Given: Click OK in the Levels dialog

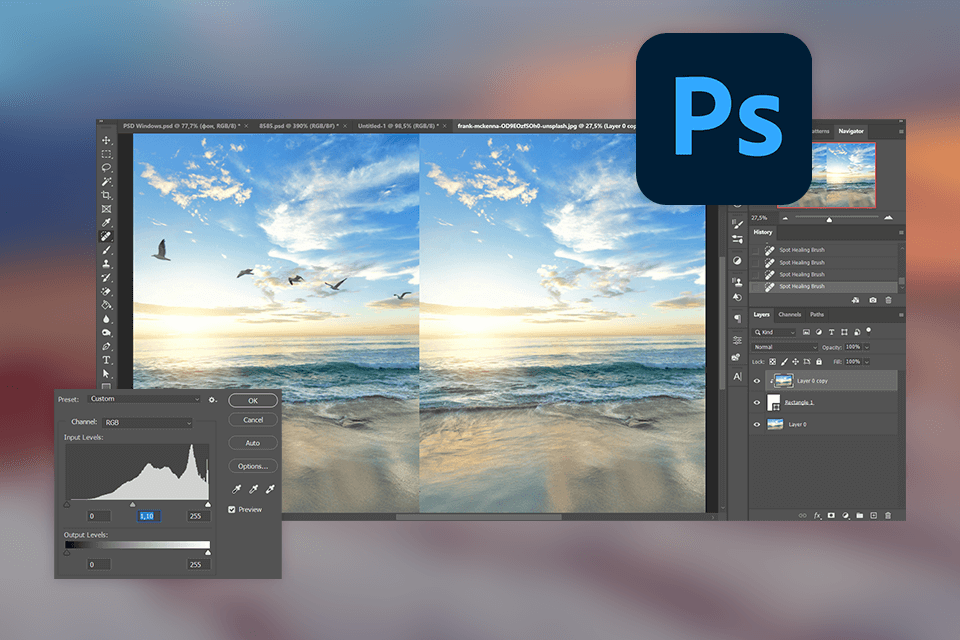Looking at the screenshot, I should coord(253,401).
